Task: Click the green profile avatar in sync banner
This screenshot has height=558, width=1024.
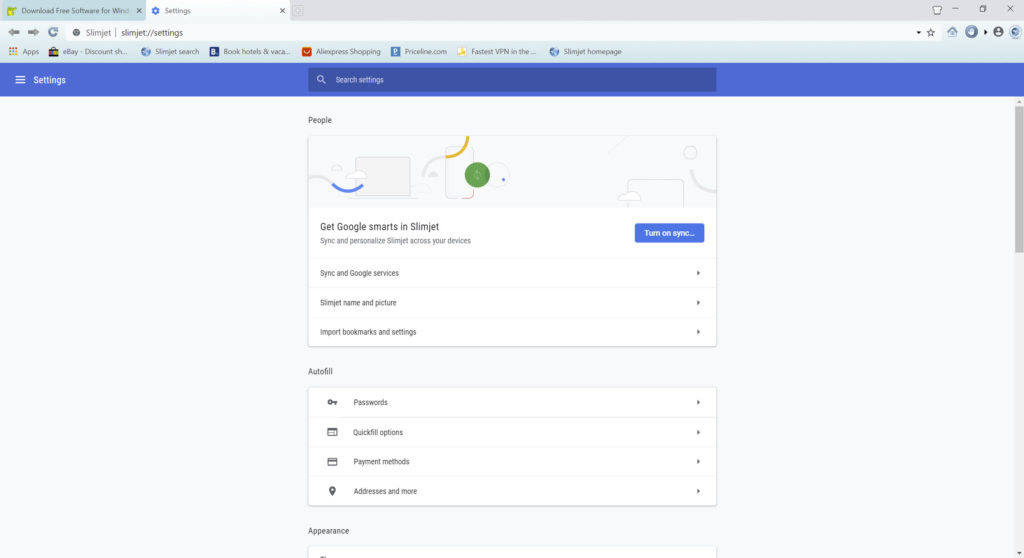Action: [477, 174]
